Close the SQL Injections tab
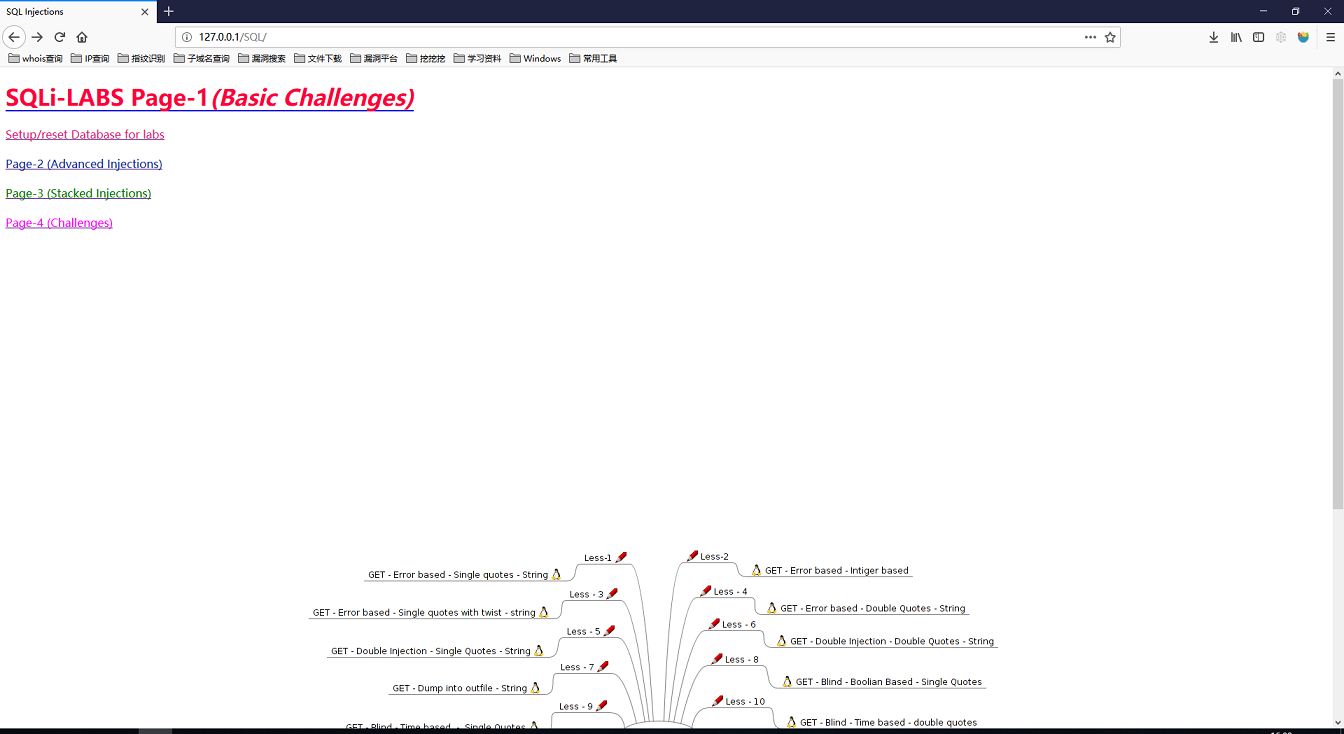 [x=144, y=12]
